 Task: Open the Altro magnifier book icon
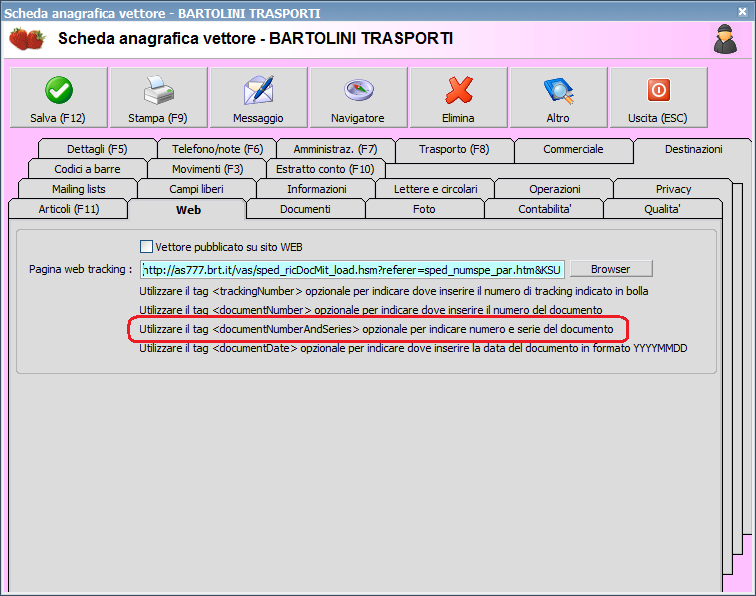point(559,90)
